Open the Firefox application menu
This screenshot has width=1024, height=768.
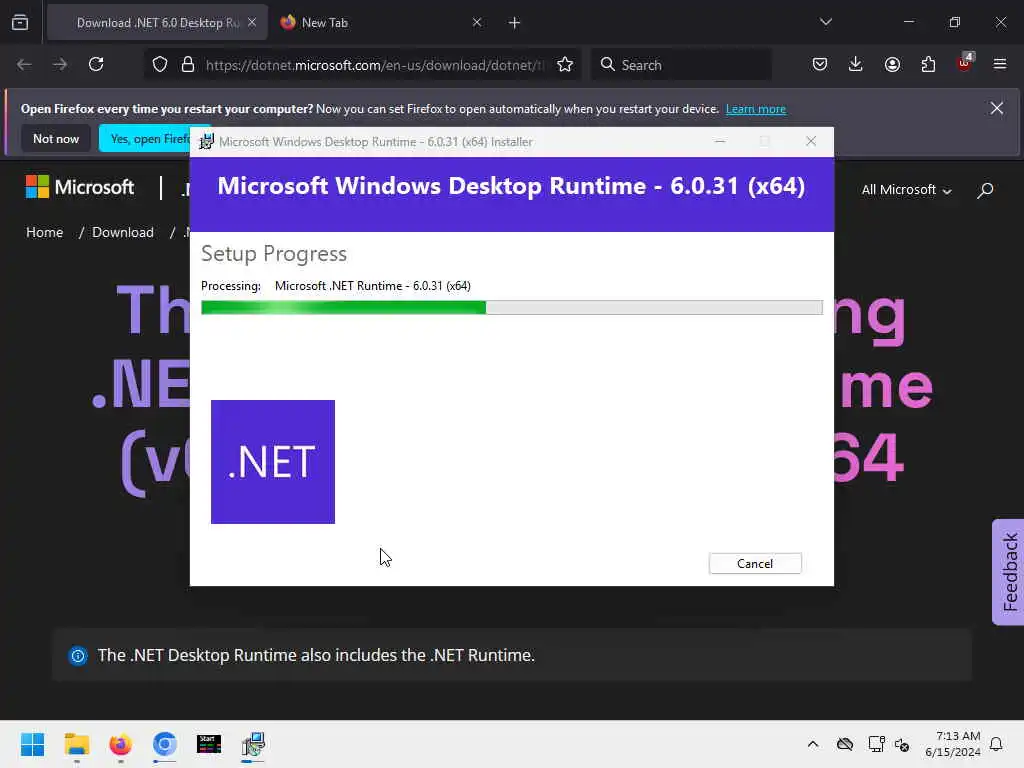point(1000,65)
